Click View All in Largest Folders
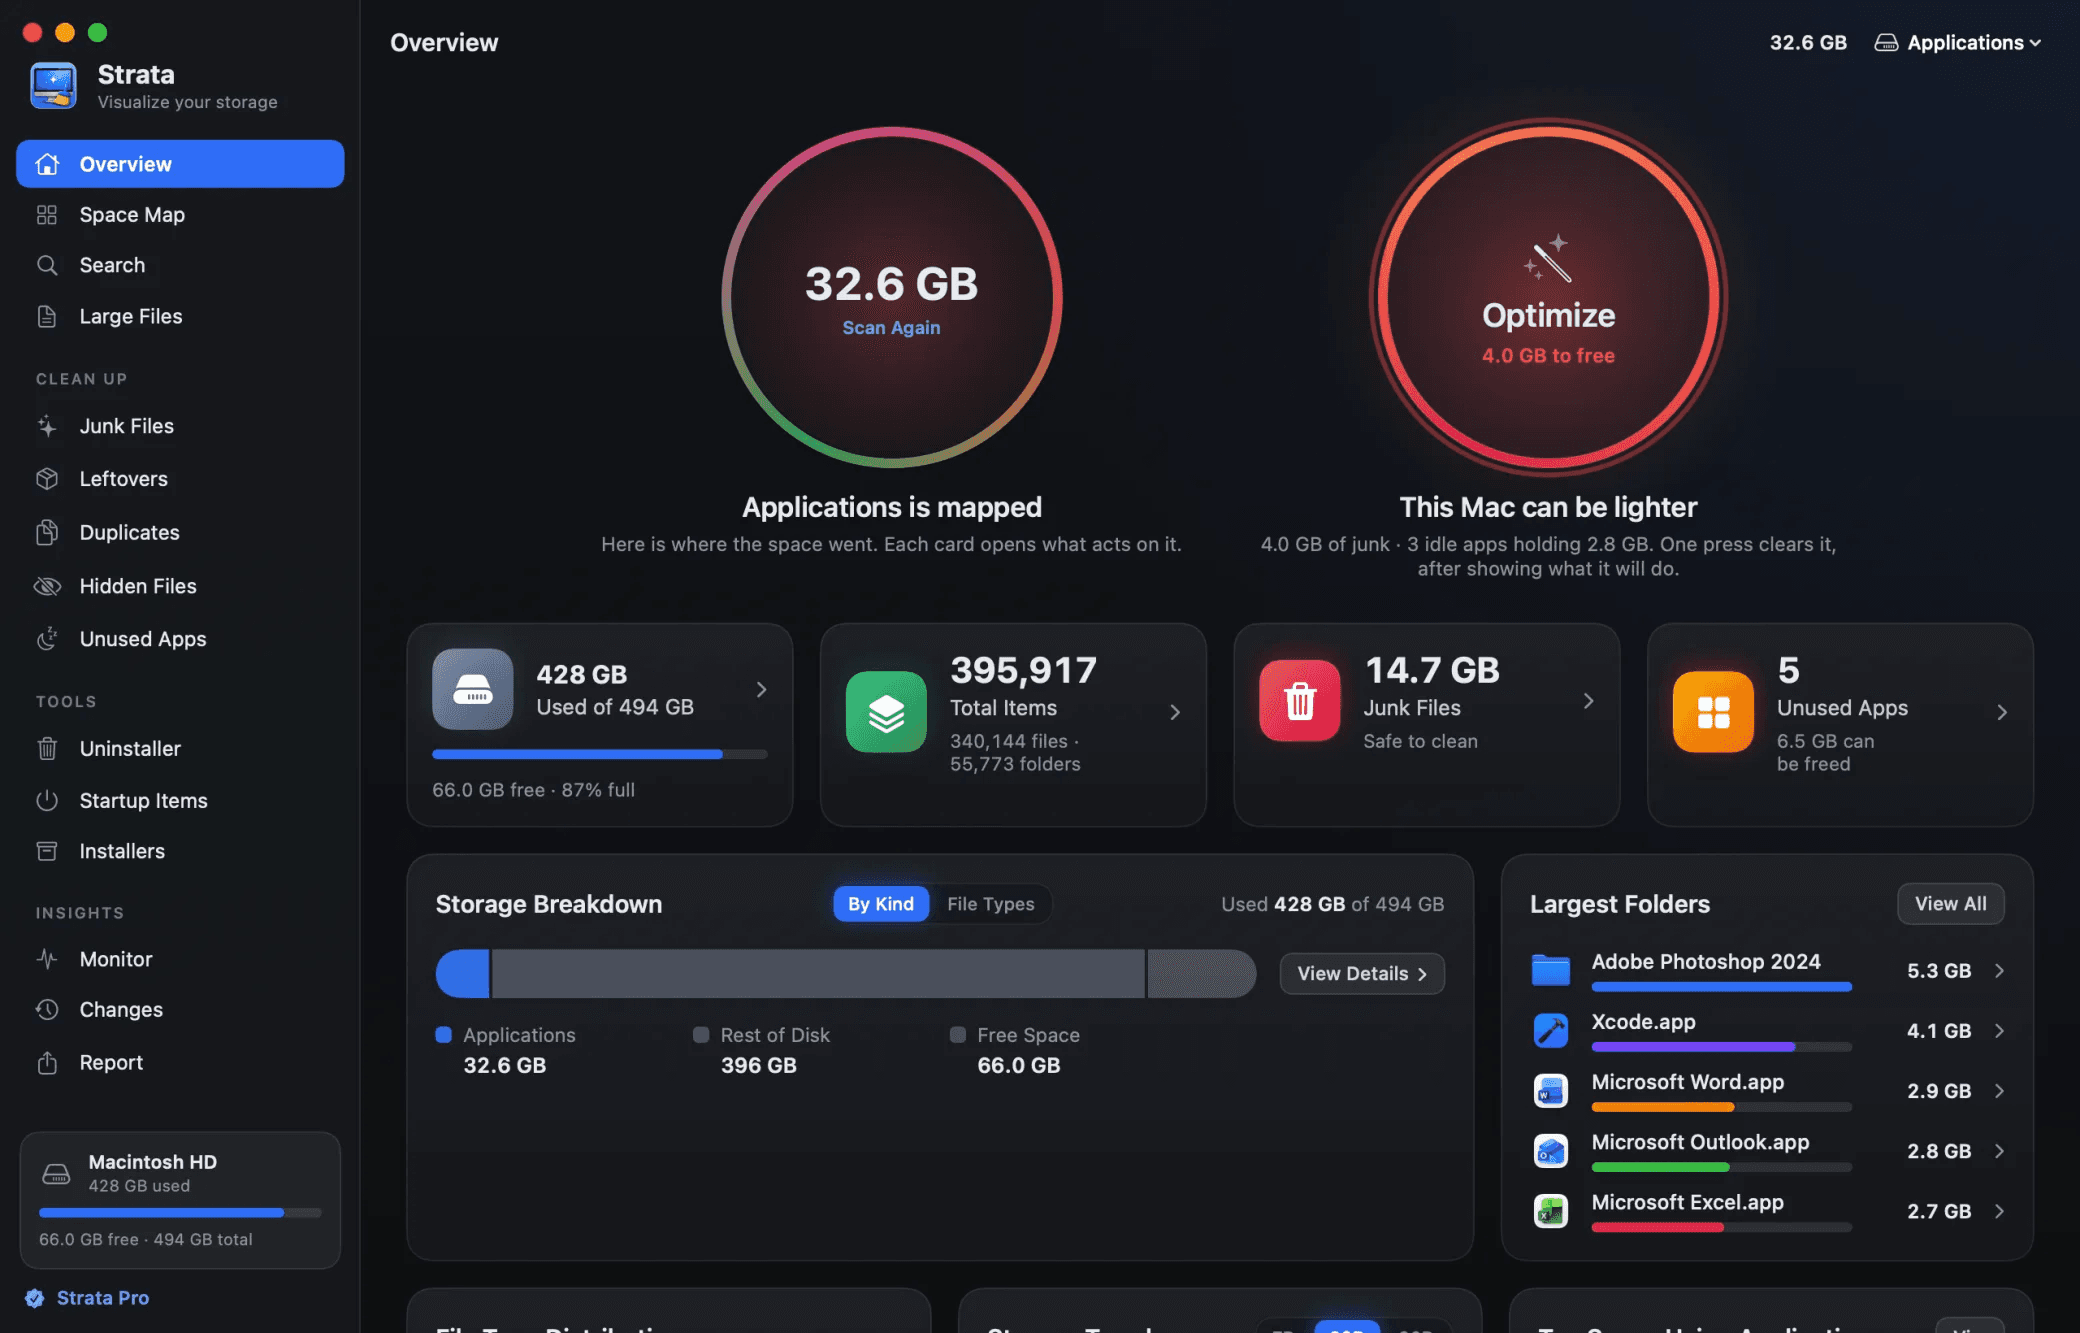This screenshot has width=2080, height=1333. click(1950, 904)
